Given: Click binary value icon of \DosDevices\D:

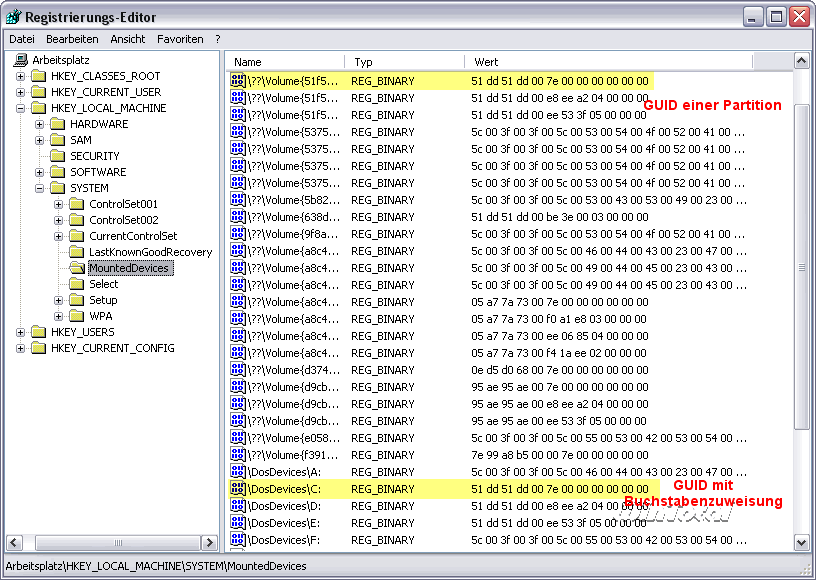Looking at the screenshot, I should pos(238,506).
